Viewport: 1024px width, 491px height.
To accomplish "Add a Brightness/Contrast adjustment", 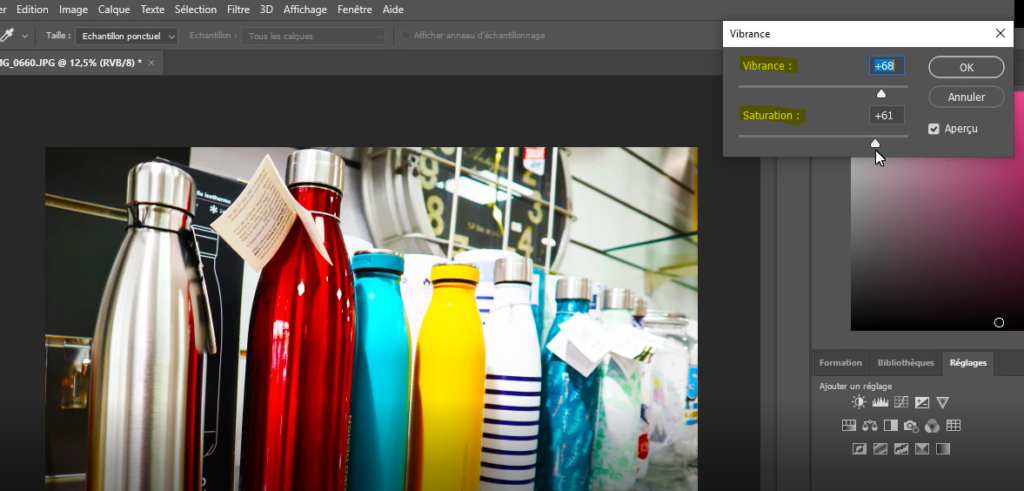I will 858,402.
